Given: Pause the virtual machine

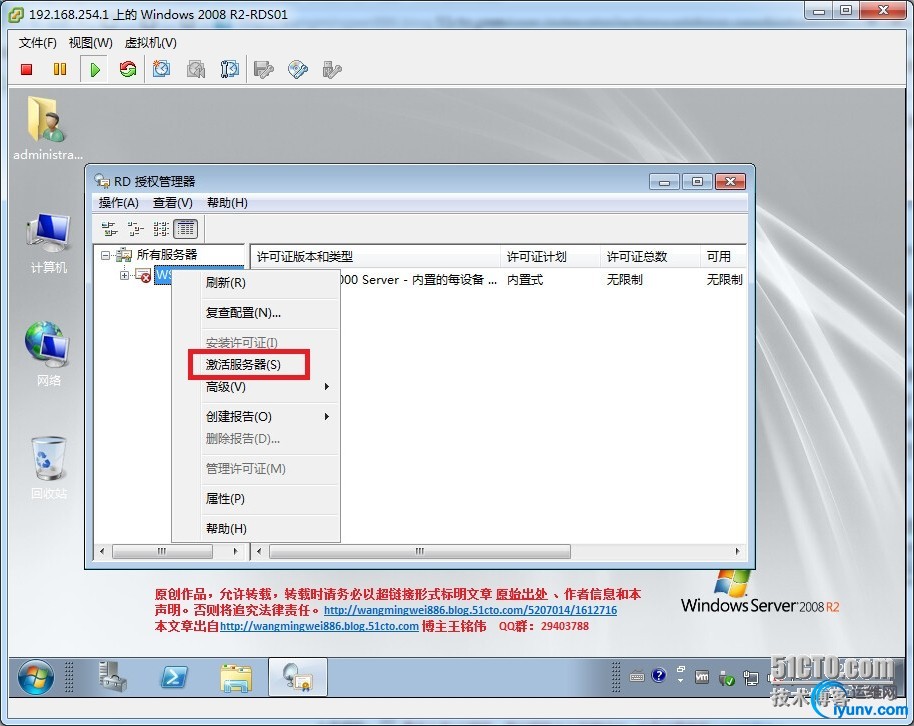Looking at the screenshot, I should tap(59, 69).
